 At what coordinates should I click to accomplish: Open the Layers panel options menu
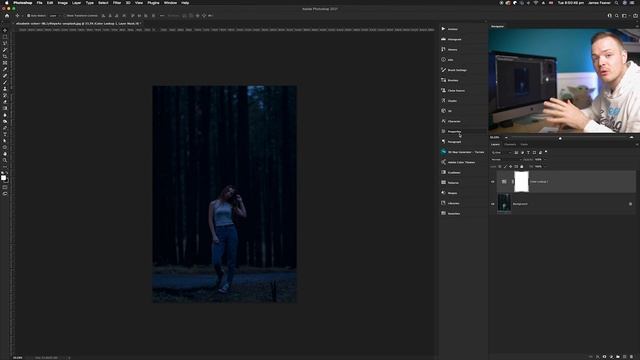point(636,144)
